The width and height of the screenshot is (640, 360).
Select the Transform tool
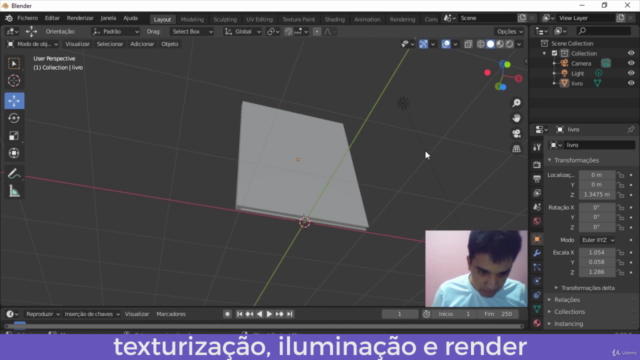(14, 153)
